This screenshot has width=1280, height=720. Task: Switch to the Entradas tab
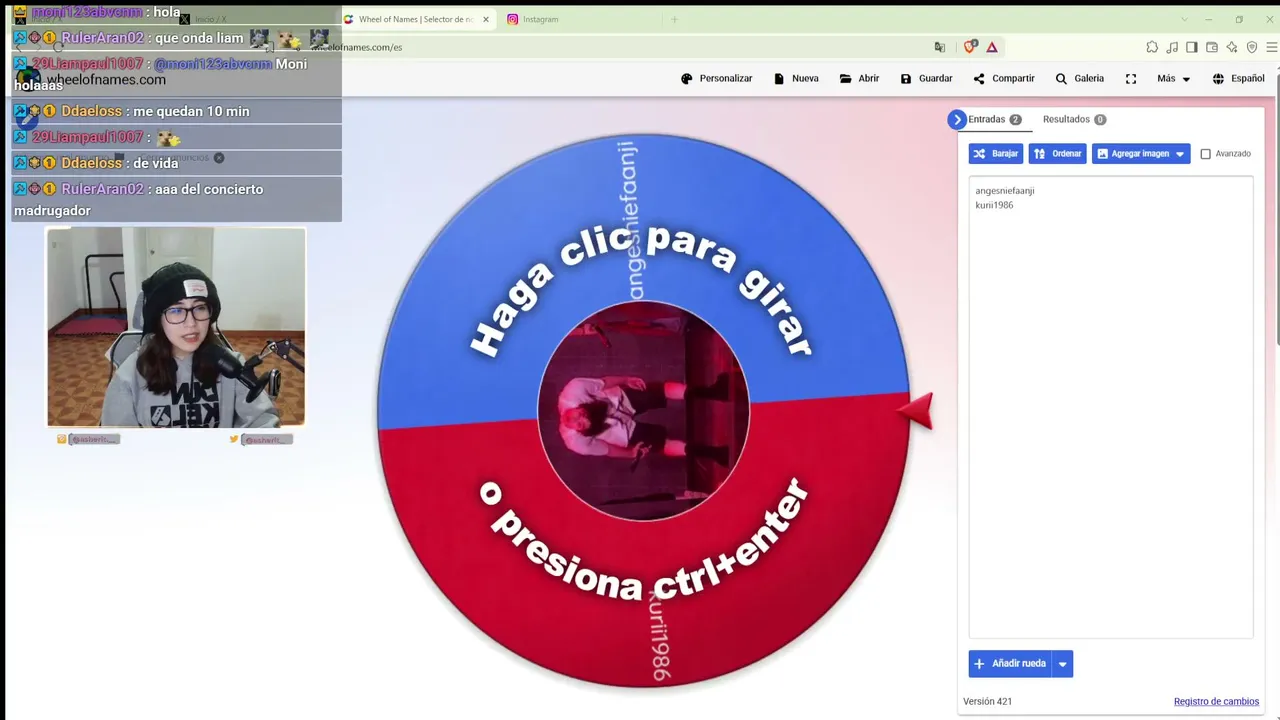click(x=994, y=120)
